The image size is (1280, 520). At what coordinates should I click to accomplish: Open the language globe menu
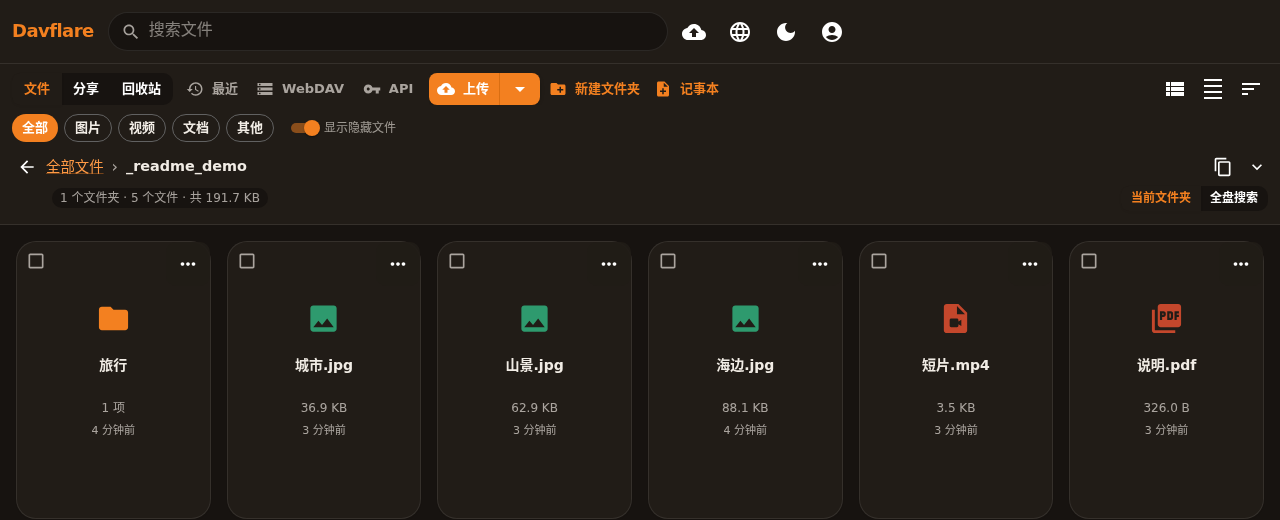740,32
